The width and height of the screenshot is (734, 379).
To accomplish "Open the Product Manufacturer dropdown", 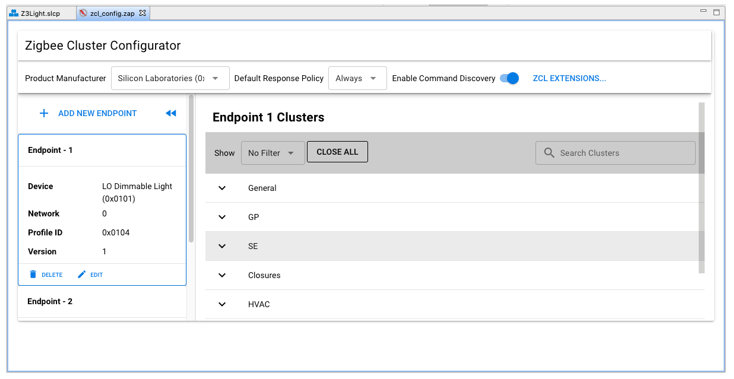I will click(170, 78).
